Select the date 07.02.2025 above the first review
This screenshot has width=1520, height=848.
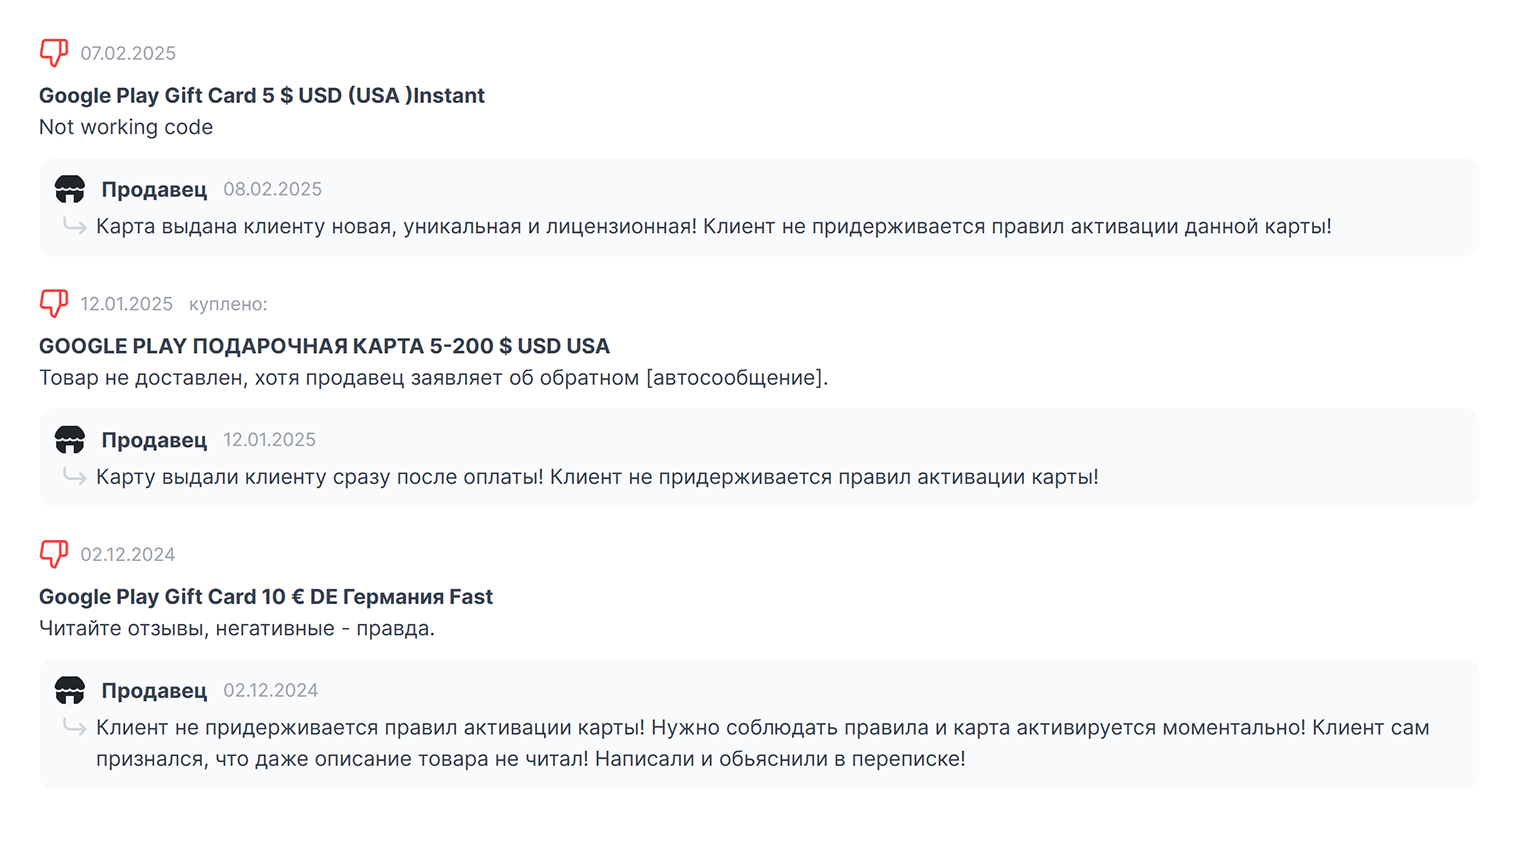128,53
